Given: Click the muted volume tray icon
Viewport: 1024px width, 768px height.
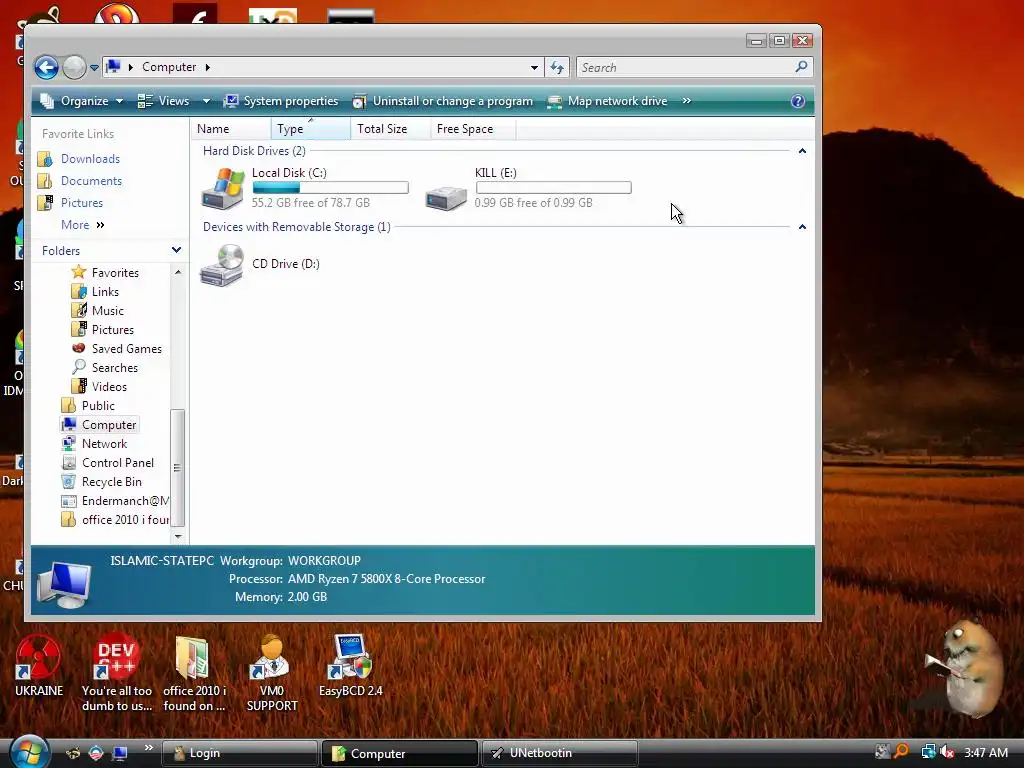Looking at the screenshot, I should (947, 752).
